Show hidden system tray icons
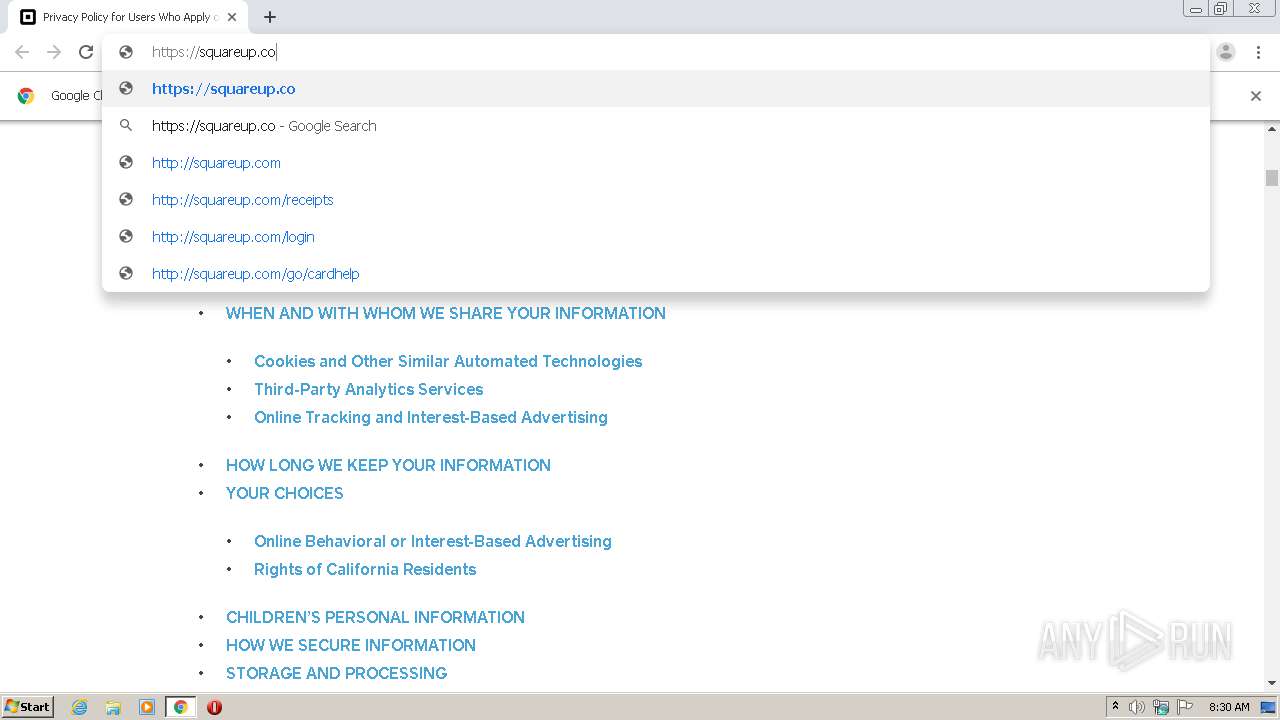The image size is (1280, 720). pyautogui.click(x=1115, y=707)
